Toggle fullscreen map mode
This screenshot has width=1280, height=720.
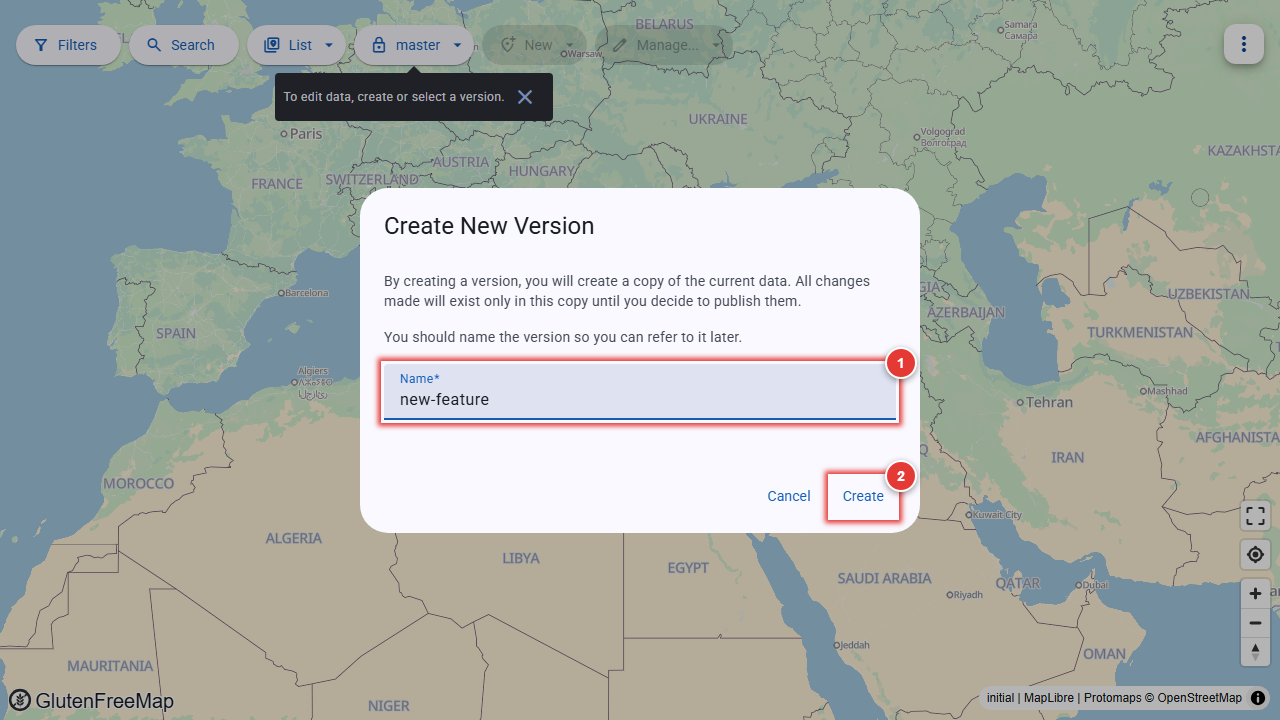[1255, 517]
